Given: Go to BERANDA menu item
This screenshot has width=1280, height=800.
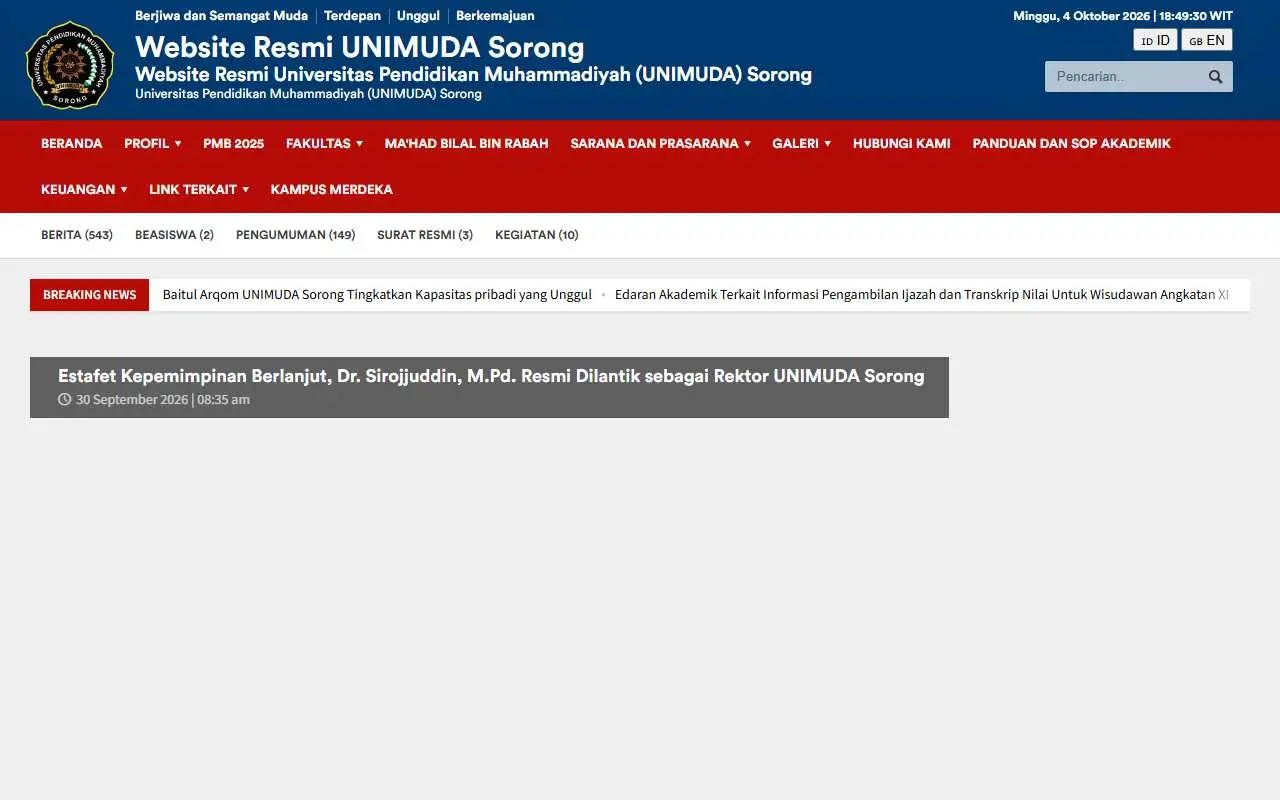Looking at the screenshot, I should pyautogui.click(x=71, y=143).
